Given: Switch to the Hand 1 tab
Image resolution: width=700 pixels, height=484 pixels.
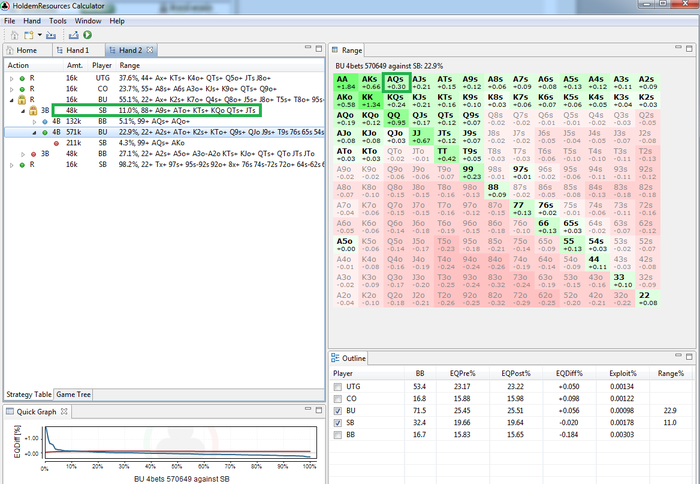Looking at the screenshot, I should (x=78, y=50).
